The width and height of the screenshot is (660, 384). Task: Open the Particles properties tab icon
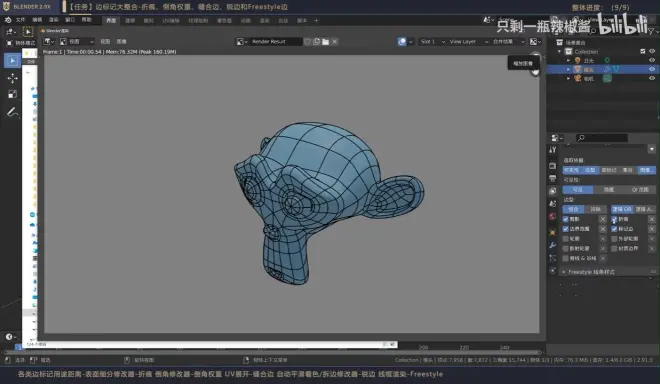click(553, 258)
